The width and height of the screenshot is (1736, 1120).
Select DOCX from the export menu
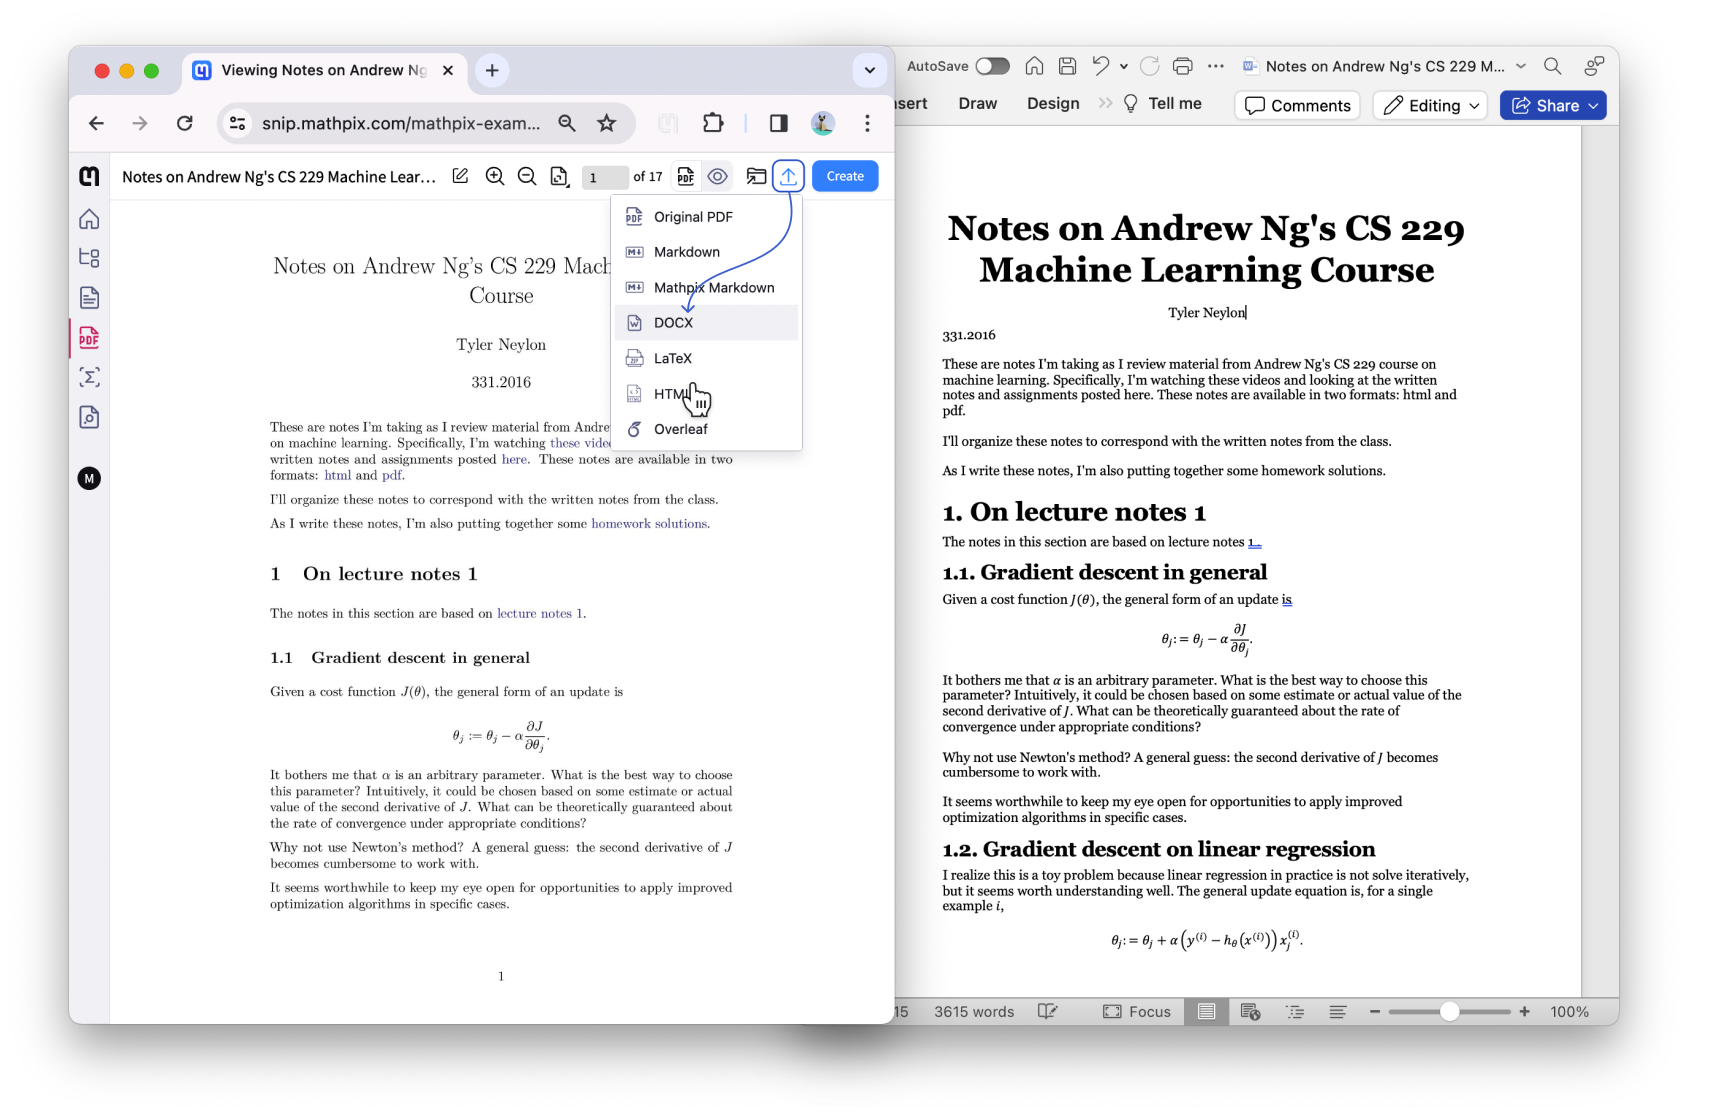tap(672, 322)
